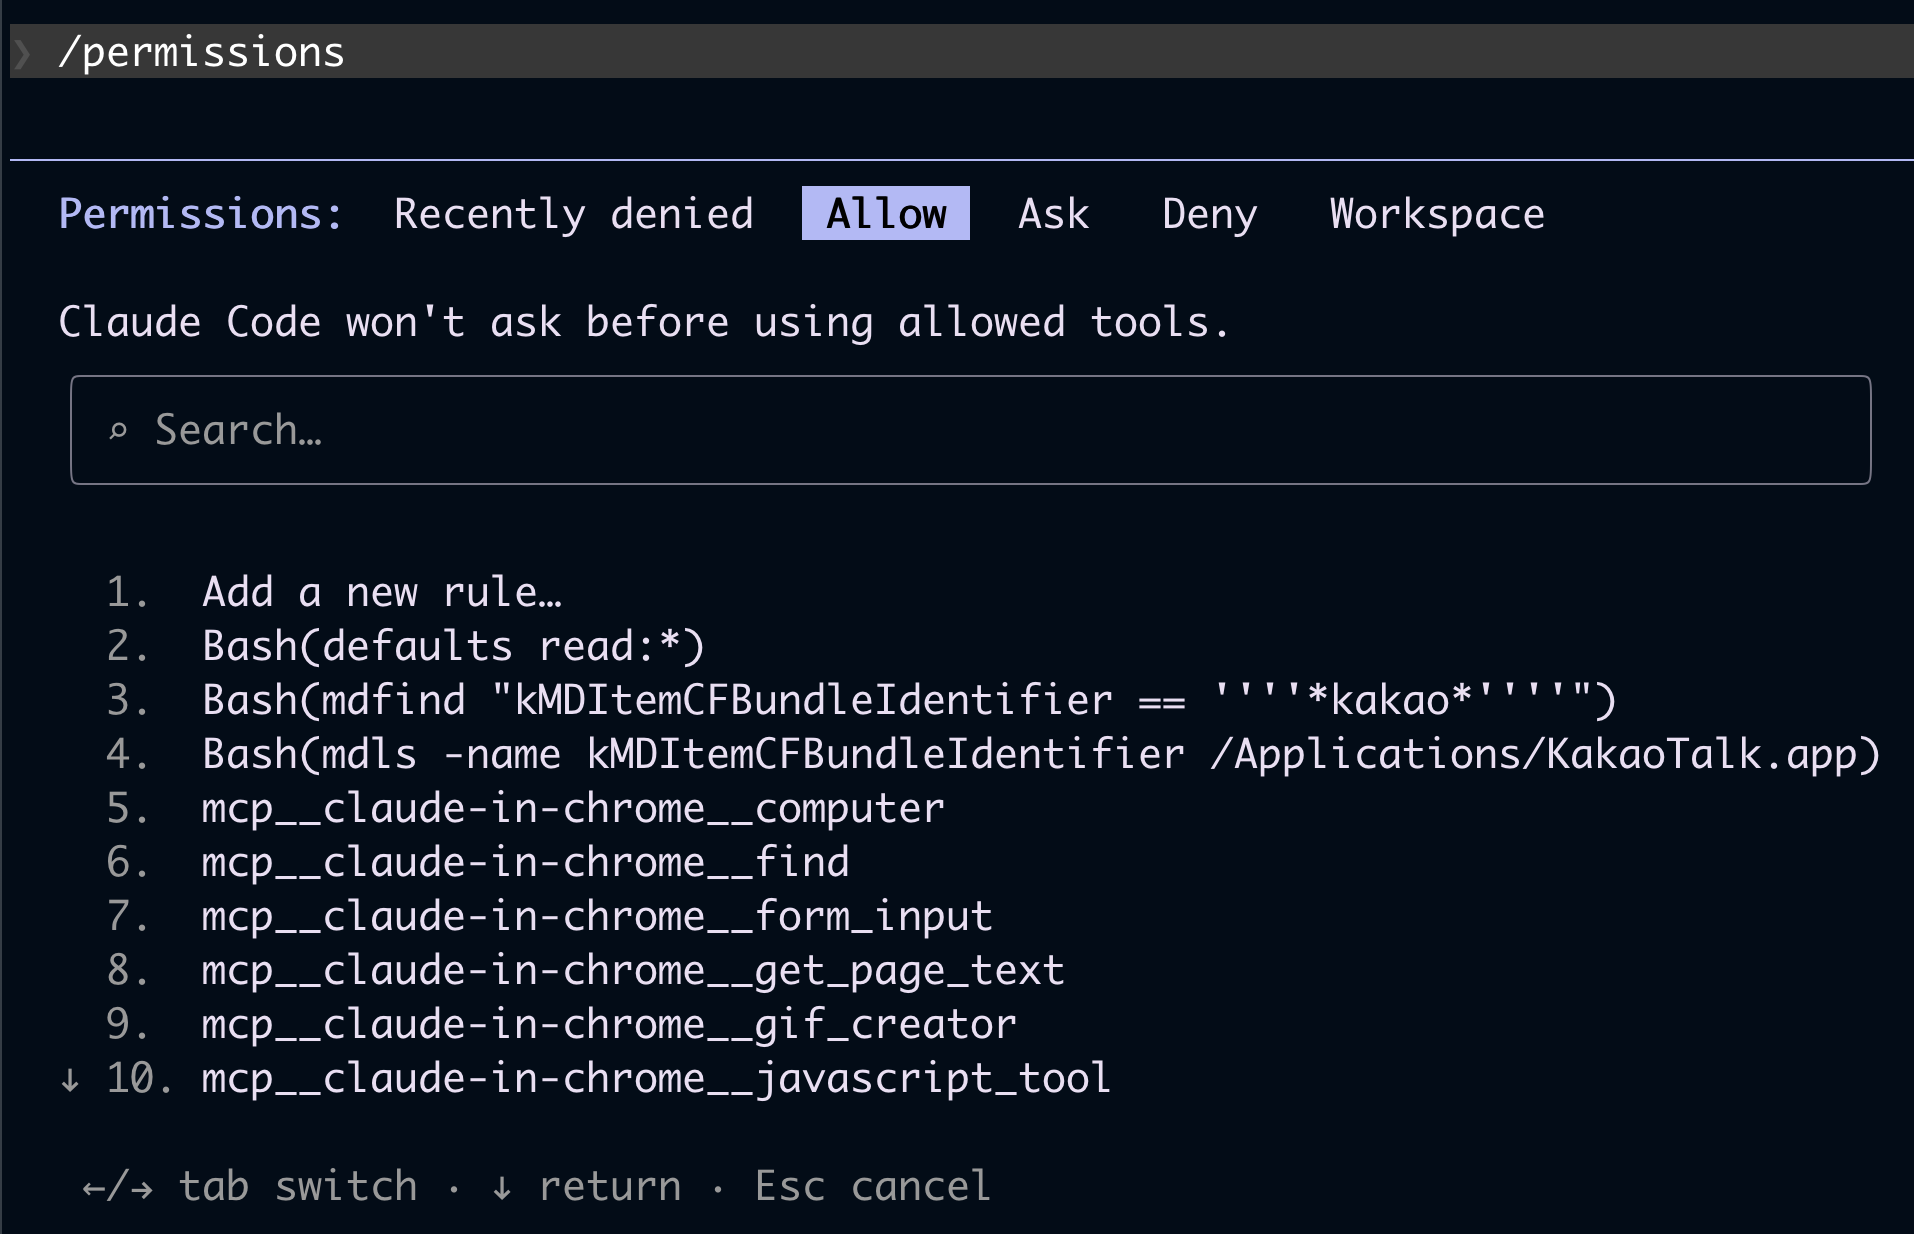Switch to the Recently denied tab
The image size is (1914, 1234).
(573, 214)
